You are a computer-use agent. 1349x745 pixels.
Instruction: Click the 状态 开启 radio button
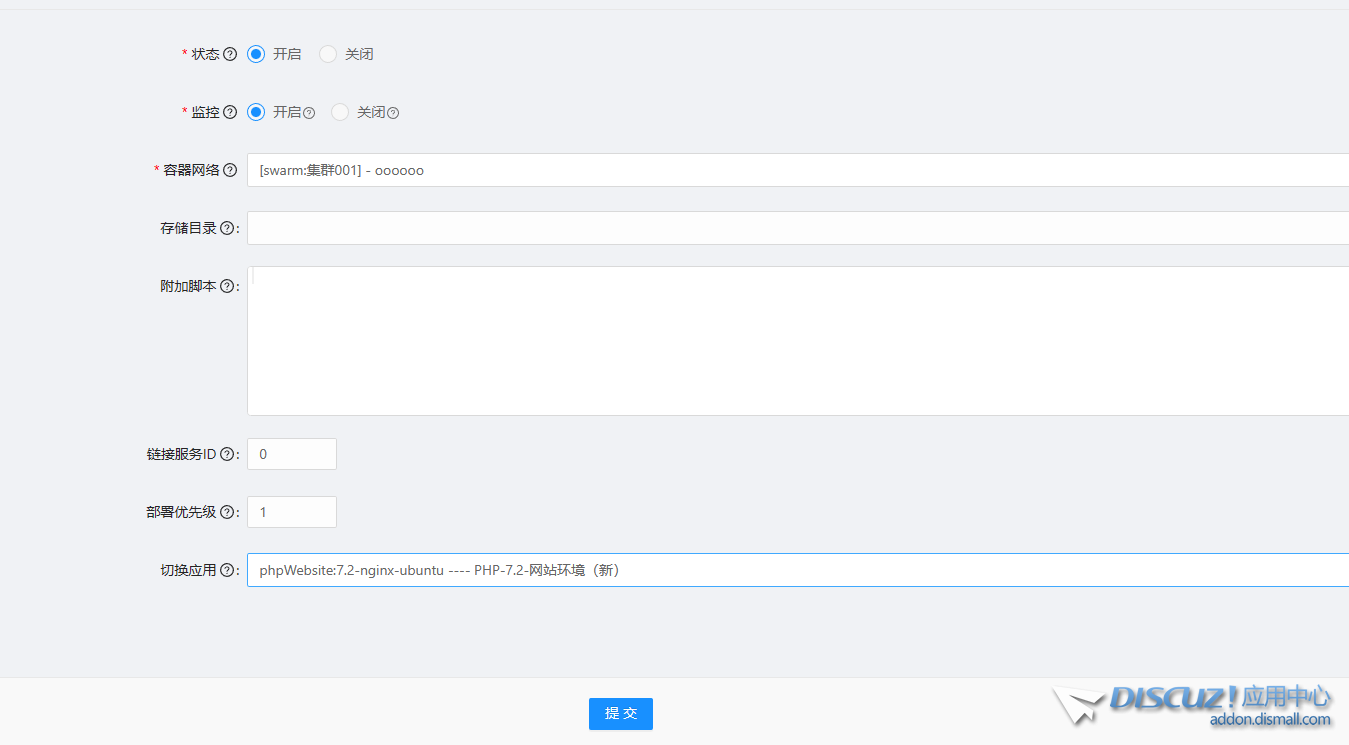click(x=256, y=54)
